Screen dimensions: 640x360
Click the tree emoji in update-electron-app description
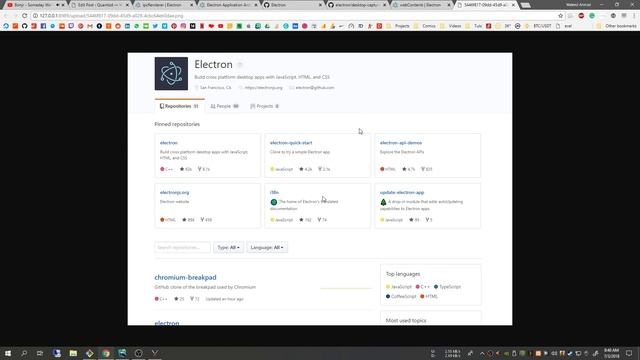pos(383,202)
